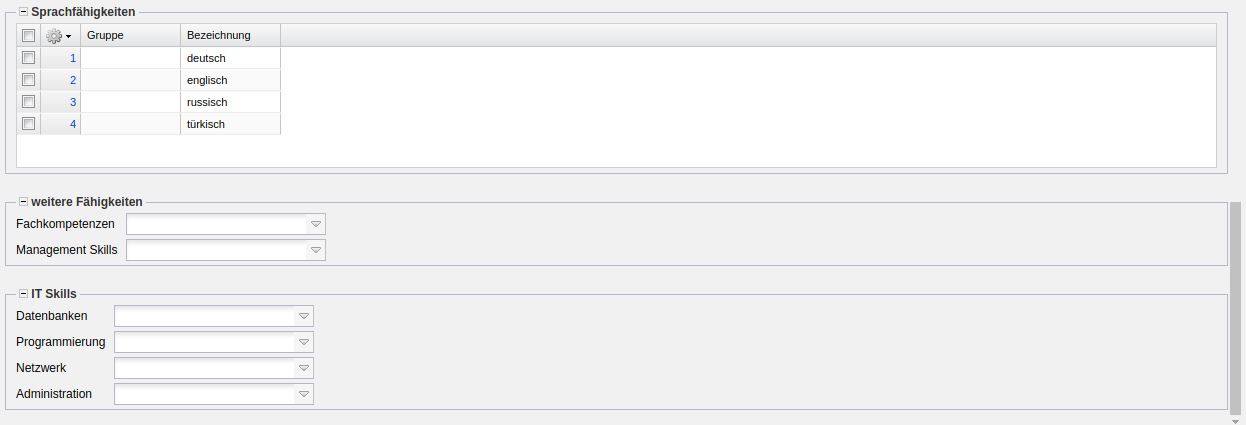Expand the Management Skills dropdown
The image size is (1246, 425).
click(315, 250)
